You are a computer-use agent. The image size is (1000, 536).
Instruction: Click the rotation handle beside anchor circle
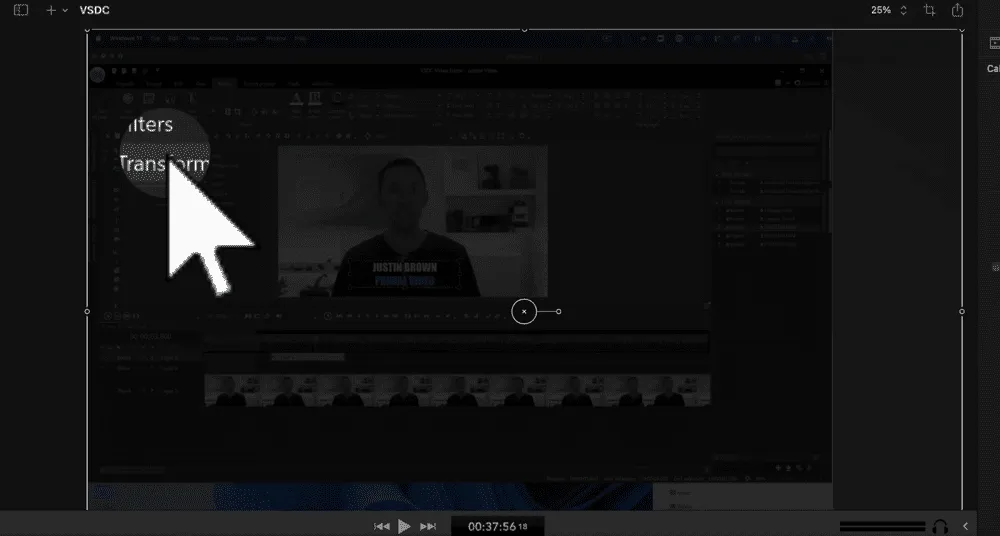click(558, 311)
